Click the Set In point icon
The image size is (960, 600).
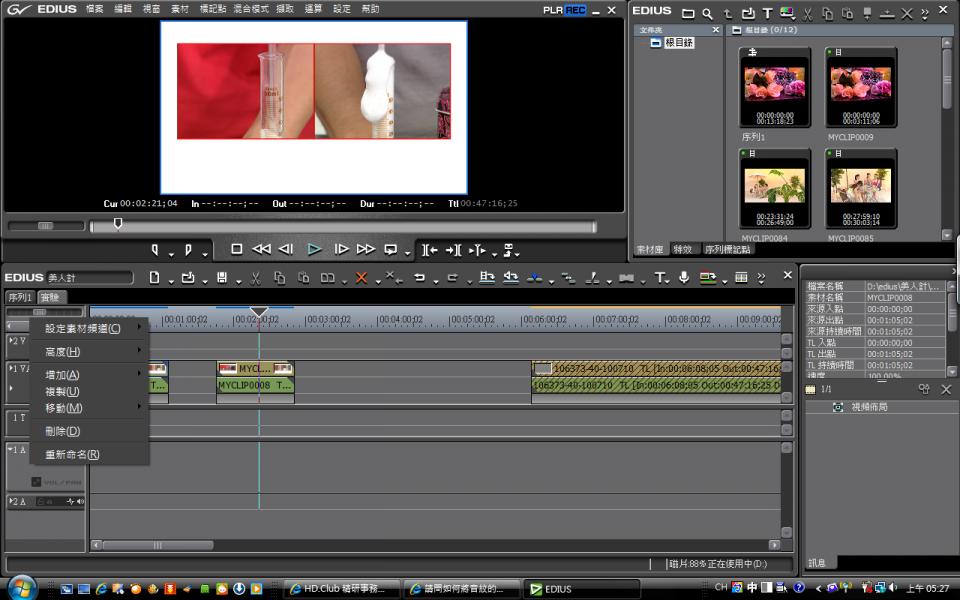click(155, 249)
